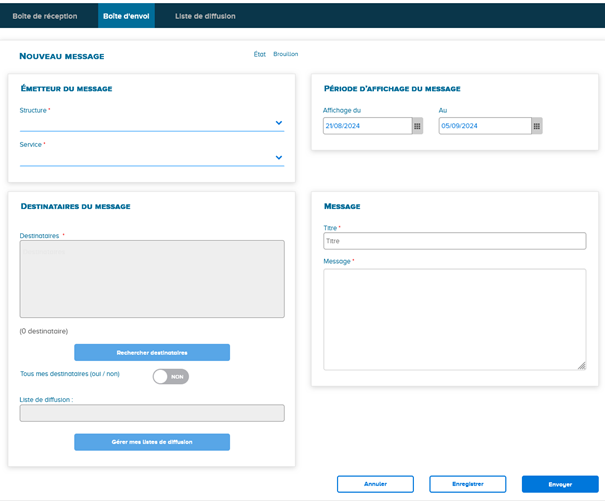The width and height of the screenshot is (605, 501).
Task: Toggle Tous mes destinataires switch
Action: [170, 376]
